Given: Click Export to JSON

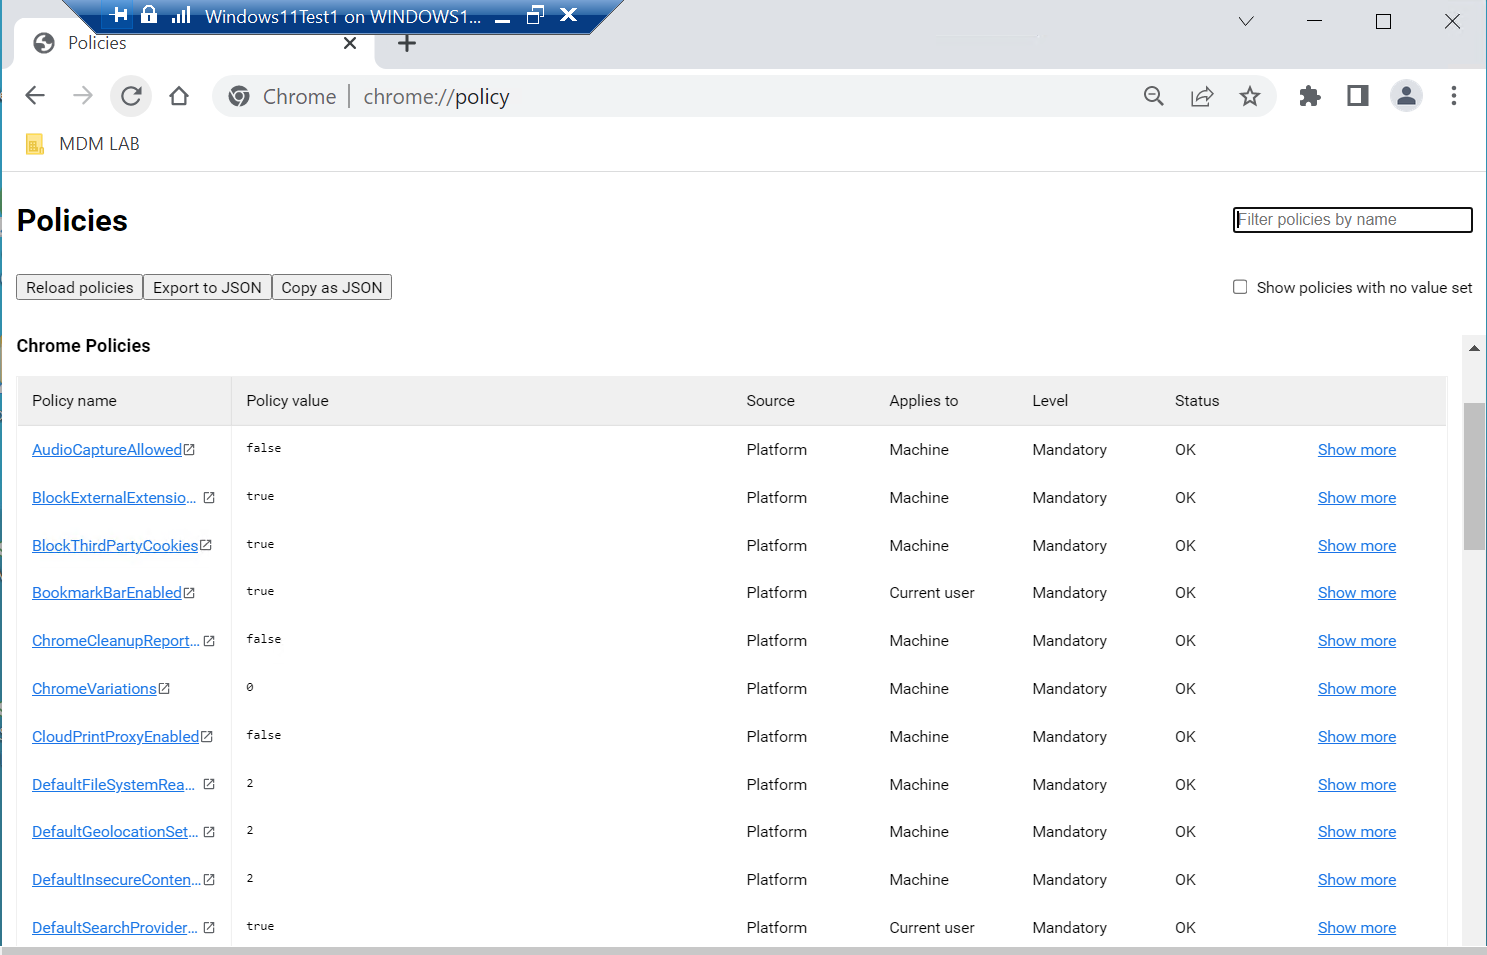Looking at the screenshot, I should pyautogui.click(x=207, y=287).
